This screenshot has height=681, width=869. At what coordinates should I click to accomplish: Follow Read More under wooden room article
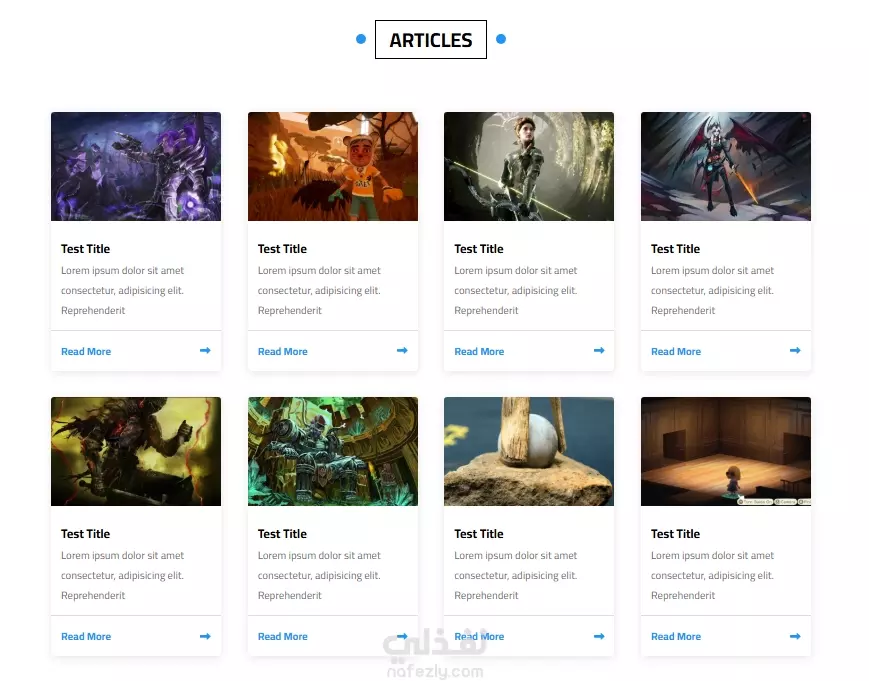pos(676,636)
